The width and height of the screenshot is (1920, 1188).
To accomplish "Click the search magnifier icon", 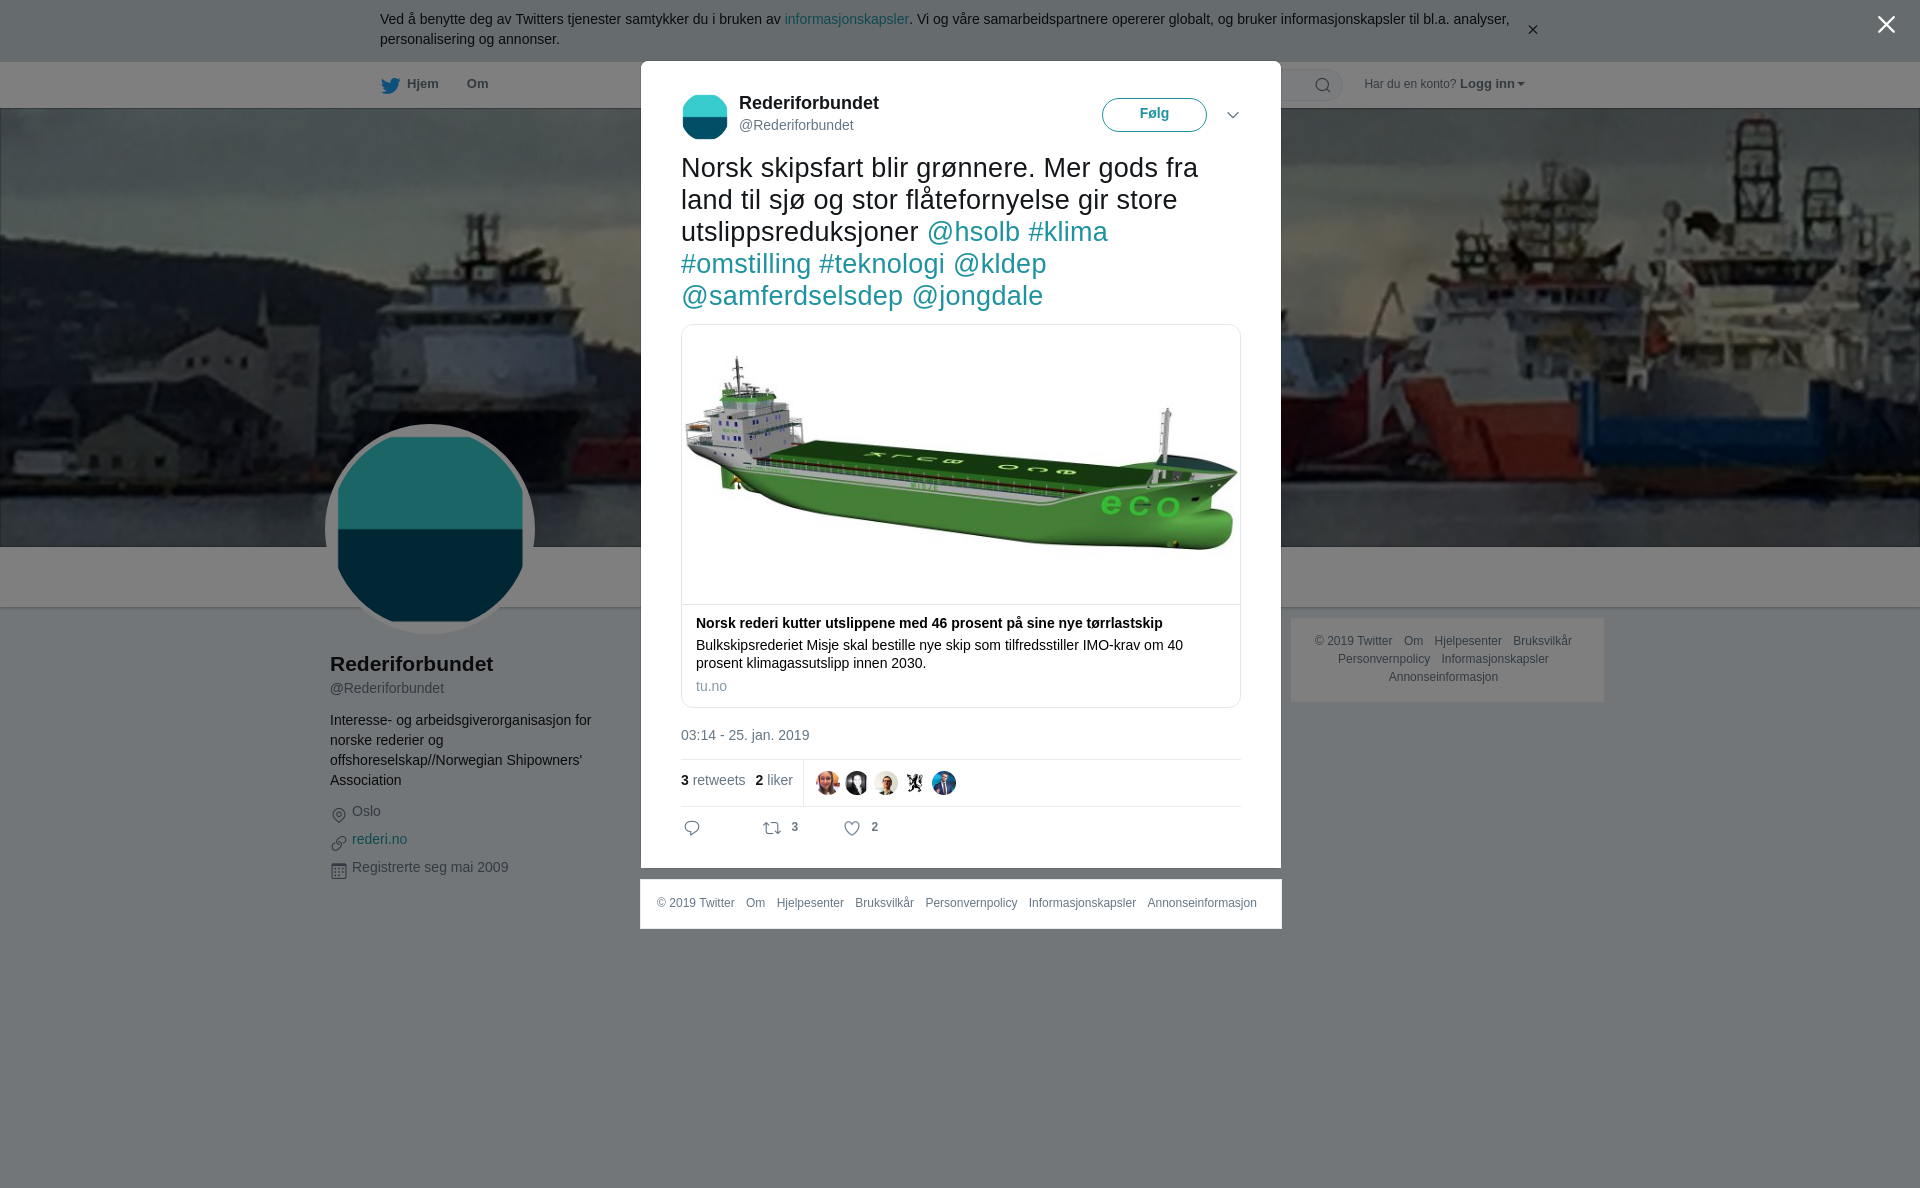I will [x=1322, y=86].
